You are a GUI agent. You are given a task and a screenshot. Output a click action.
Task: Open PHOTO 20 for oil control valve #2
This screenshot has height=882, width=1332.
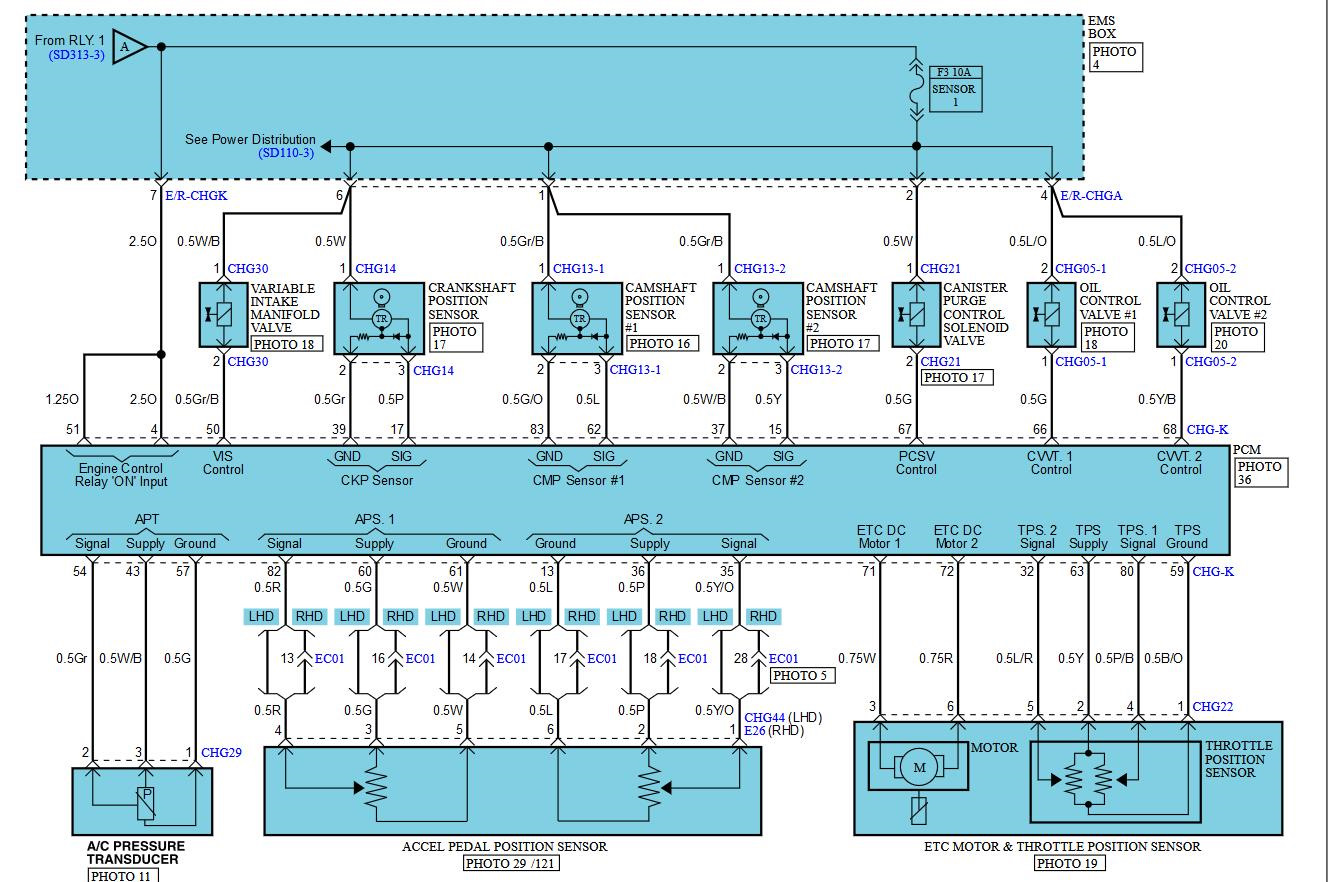tap(1237, 338)
